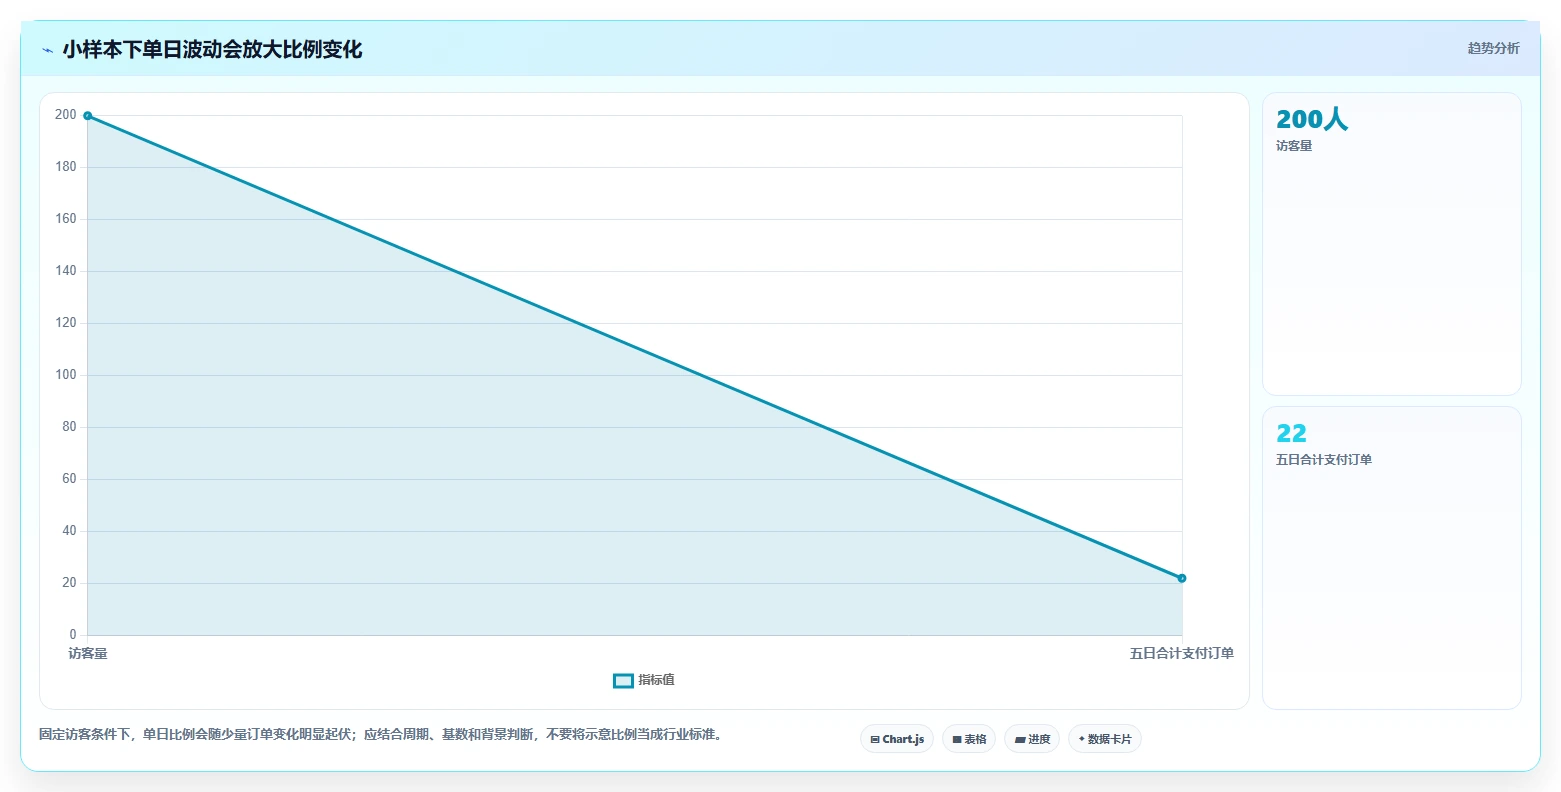
Task: Click the lightning icon beside the title
Action: point(48,50)
